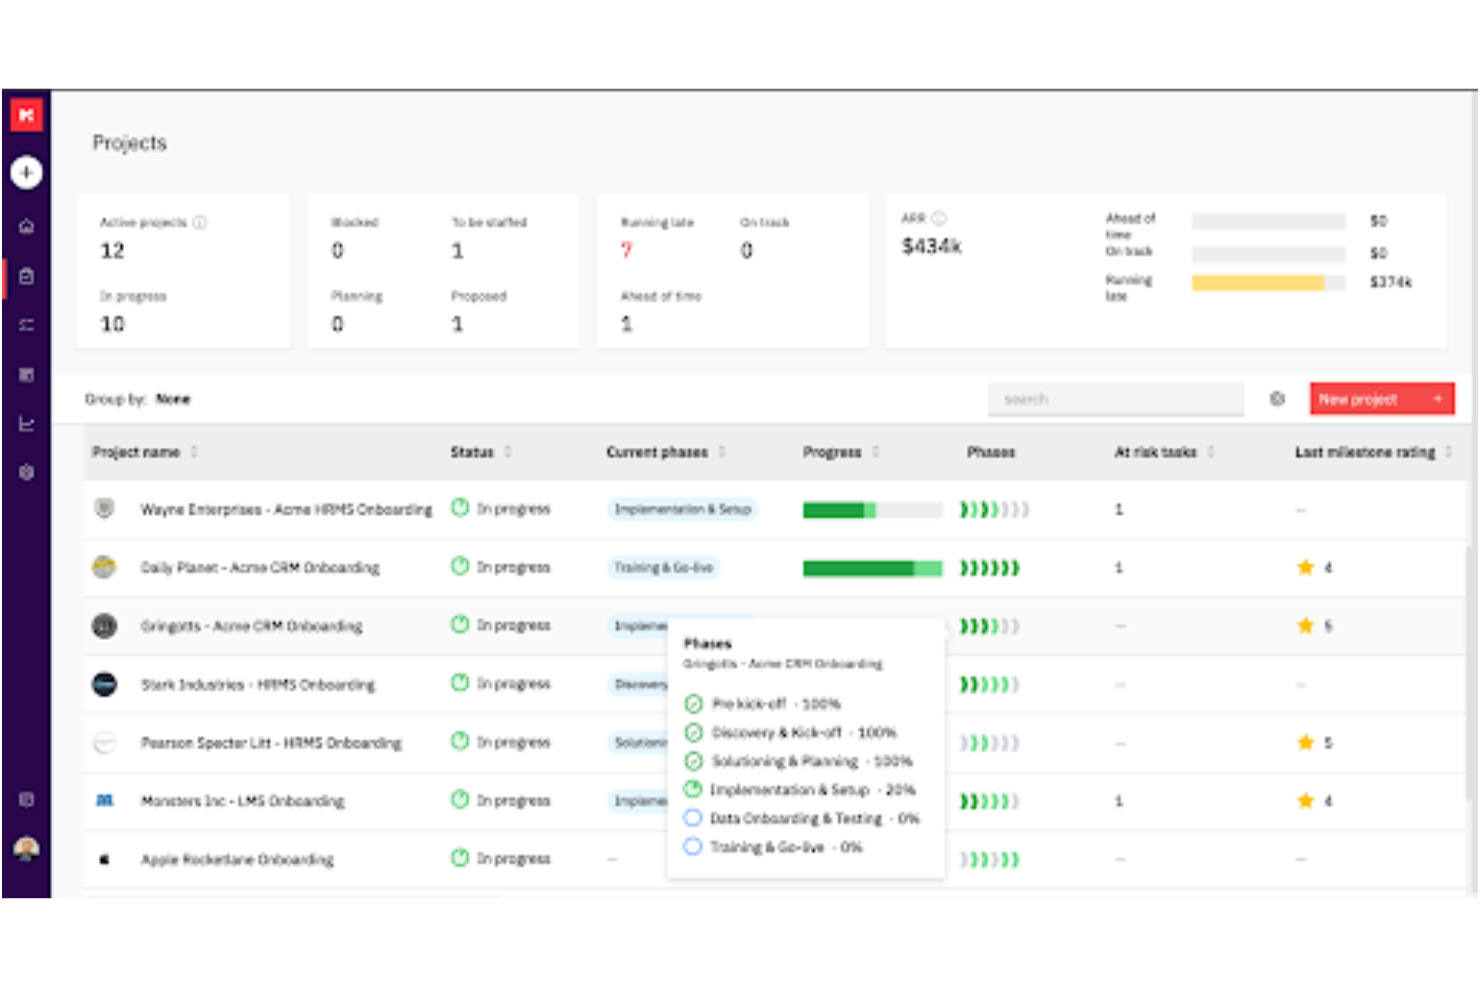The height and width of the screenshot is (987, 1480).
Task: Click the star rating icon for Gringotts
Action: (x=1305, y=626)
